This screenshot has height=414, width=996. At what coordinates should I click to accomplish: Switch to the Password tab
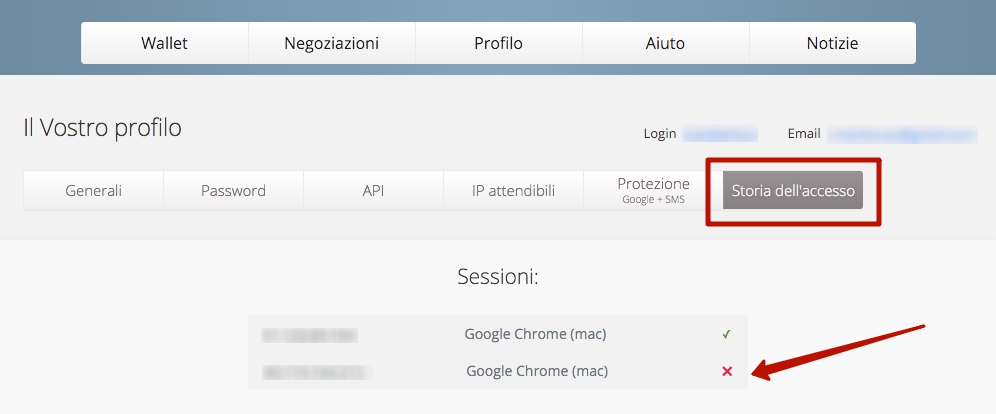coord(233,190)
